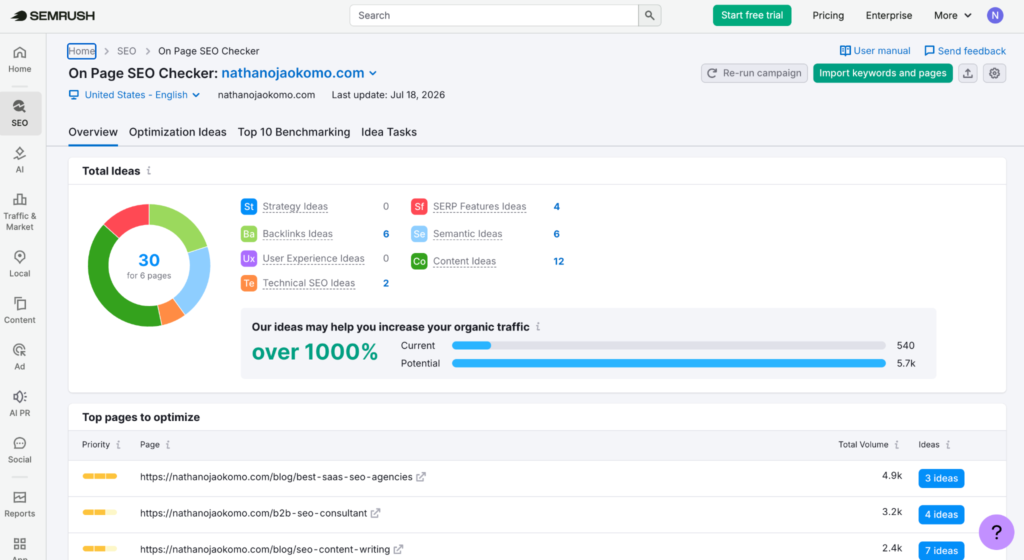
Task: Click the Ideas column info icon
Action: click(x=948, y=444)
